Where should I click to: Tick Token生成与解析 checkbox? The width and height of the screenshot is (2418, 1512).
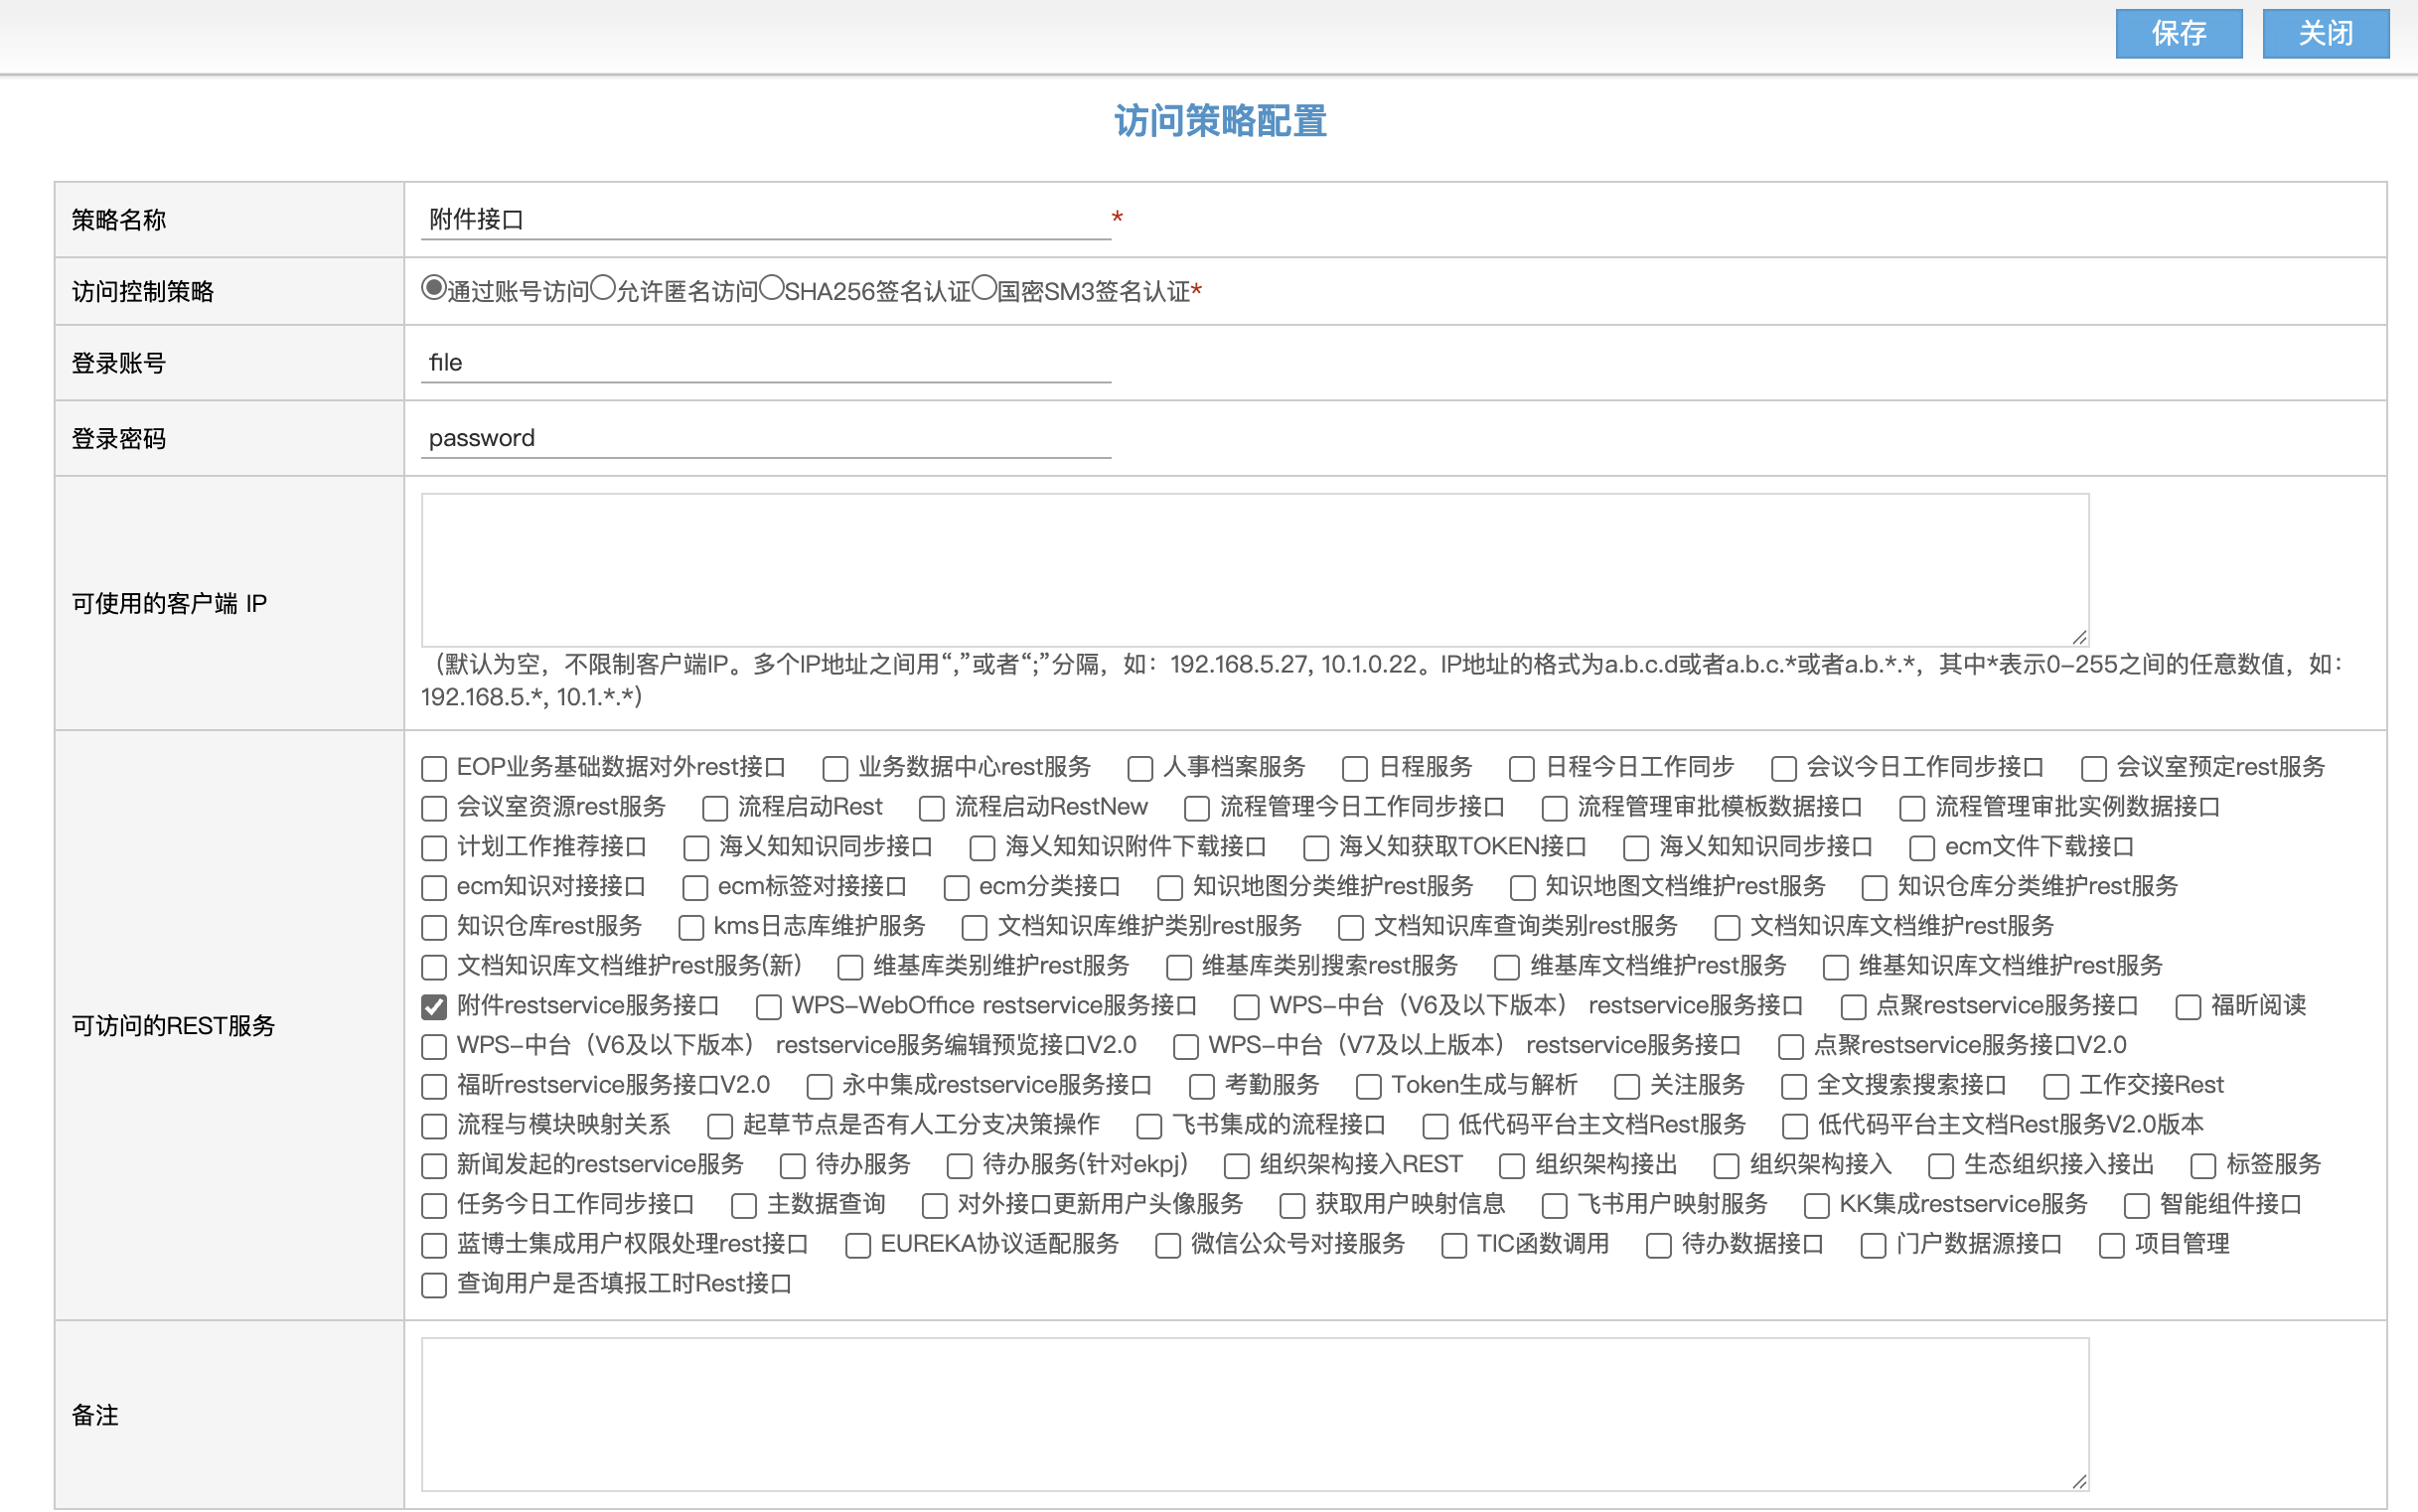tap(1368, 1086)
